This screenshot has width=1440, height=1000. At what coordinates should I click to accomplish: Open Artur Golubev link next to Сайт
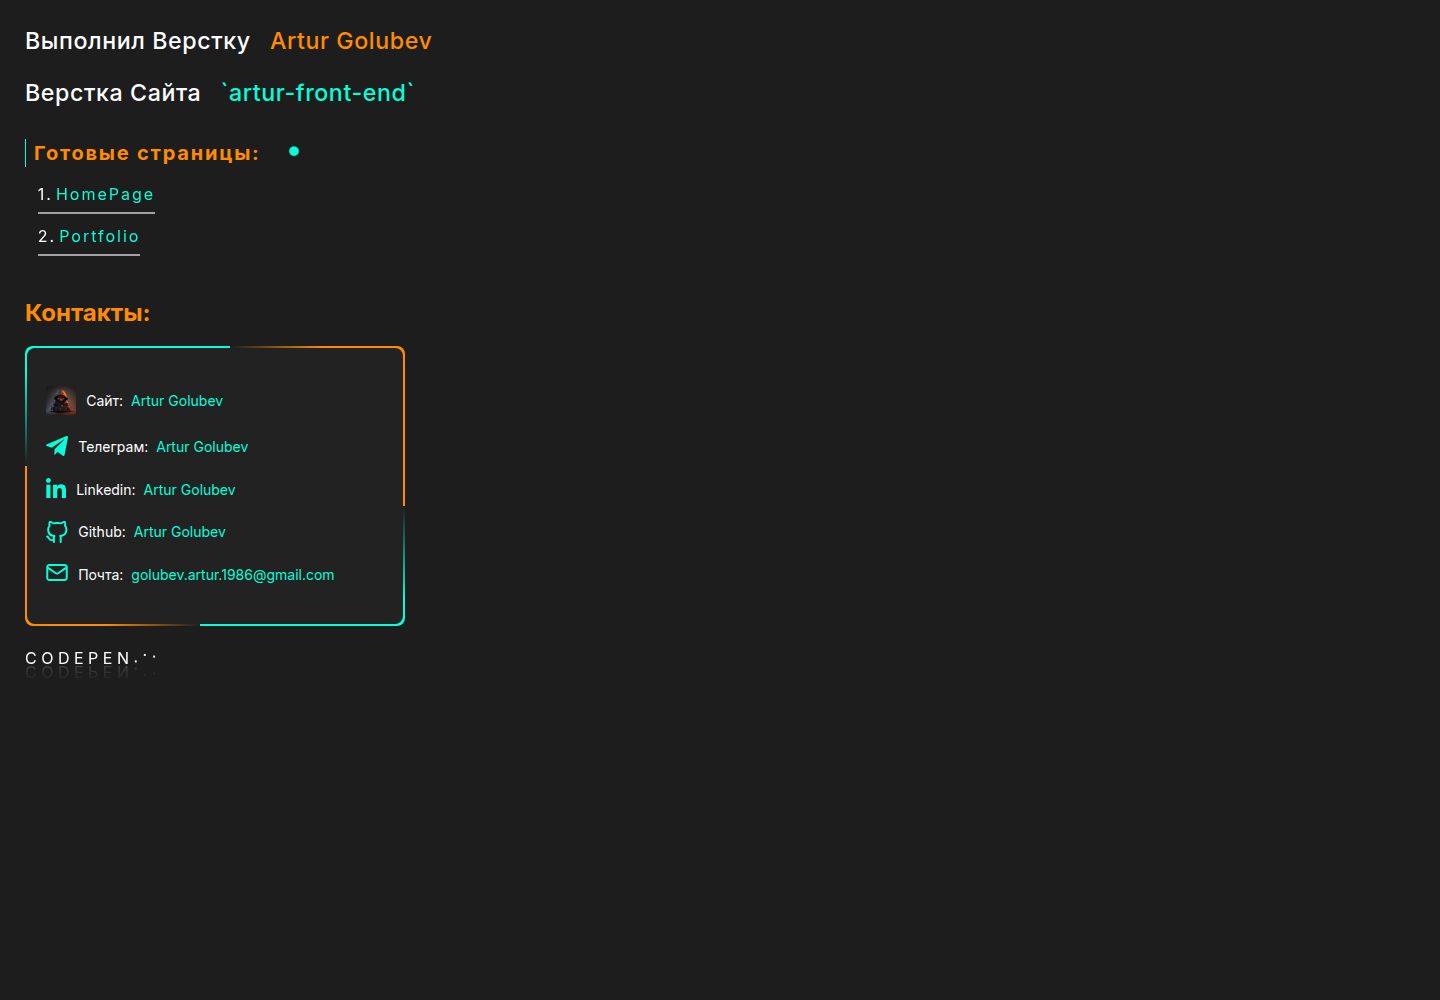coord(177,401)
